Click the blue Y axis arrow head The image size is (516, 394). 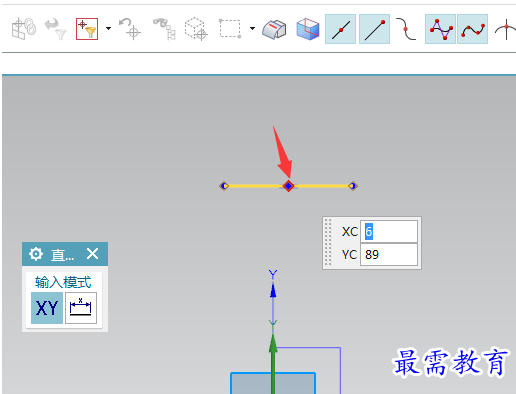click(273, 290)
